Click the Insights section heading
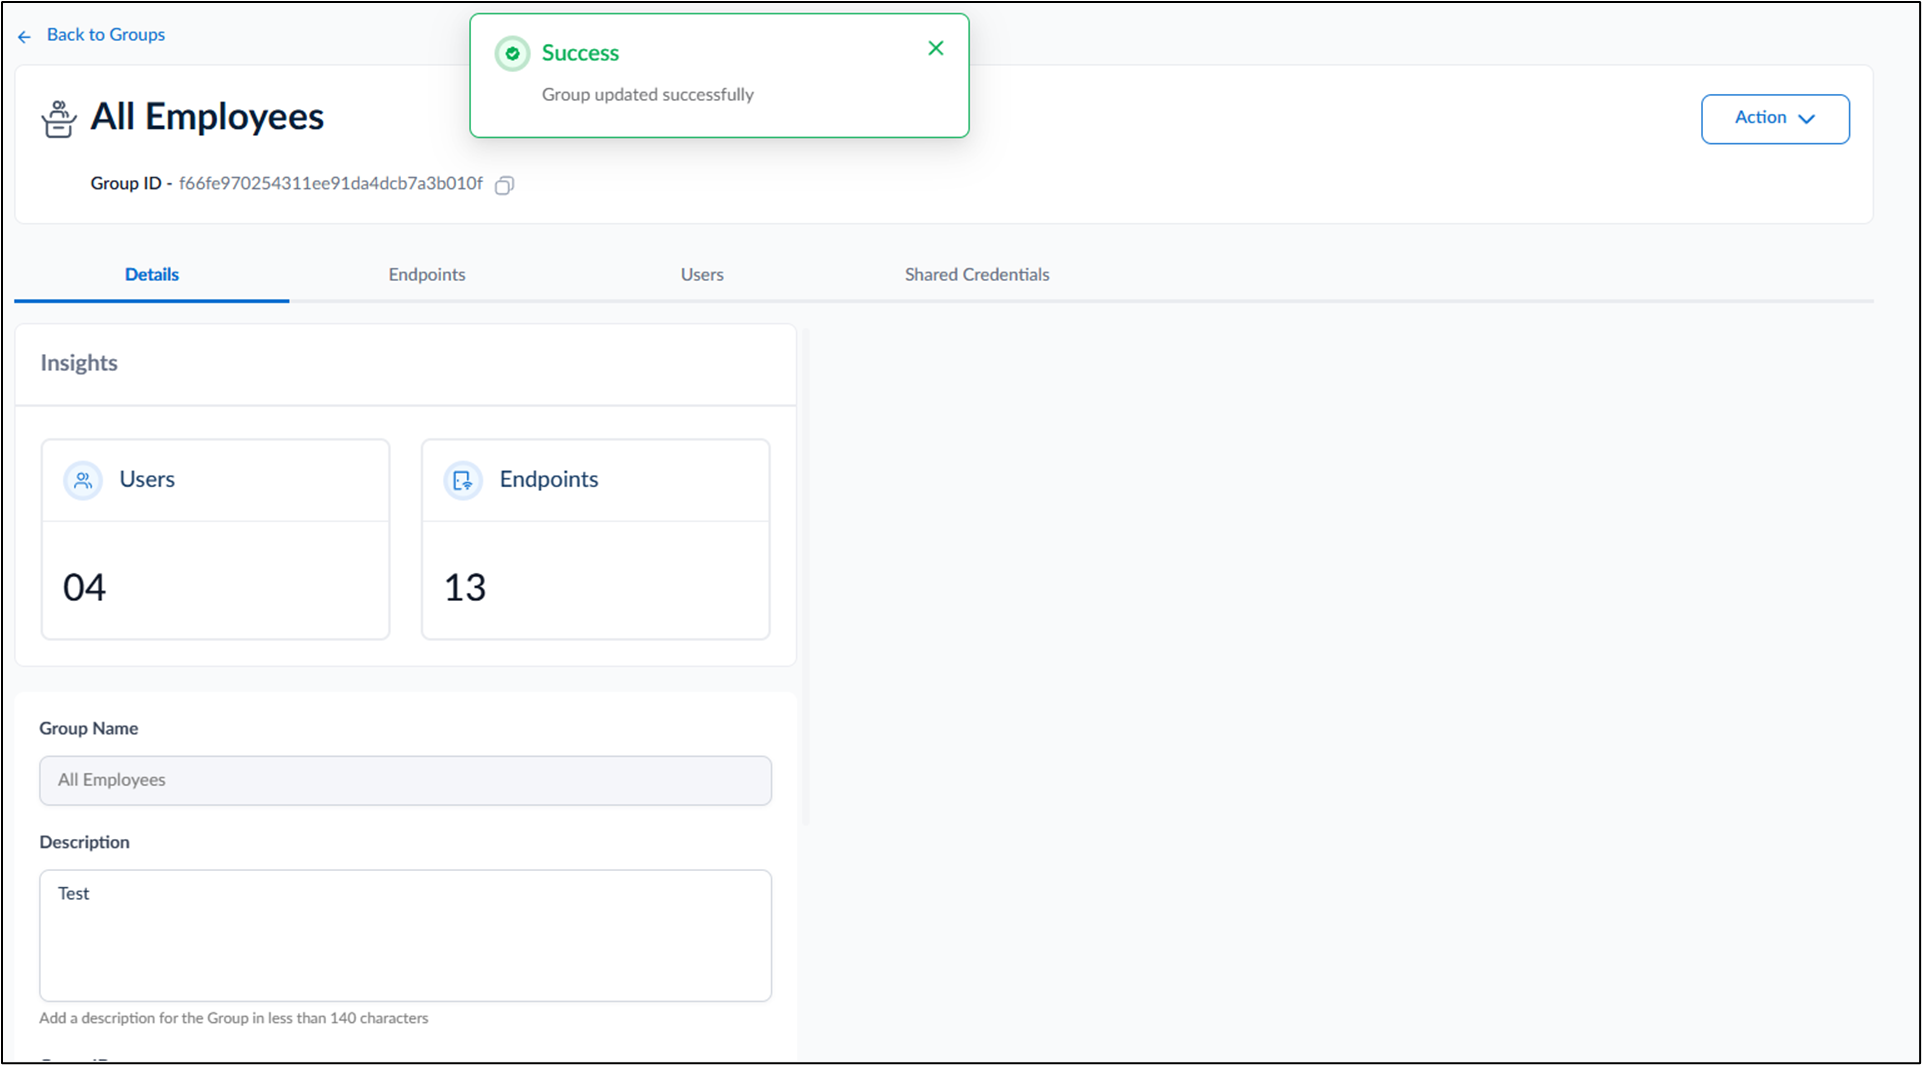 pyautogui.click(x=79, y=363)
